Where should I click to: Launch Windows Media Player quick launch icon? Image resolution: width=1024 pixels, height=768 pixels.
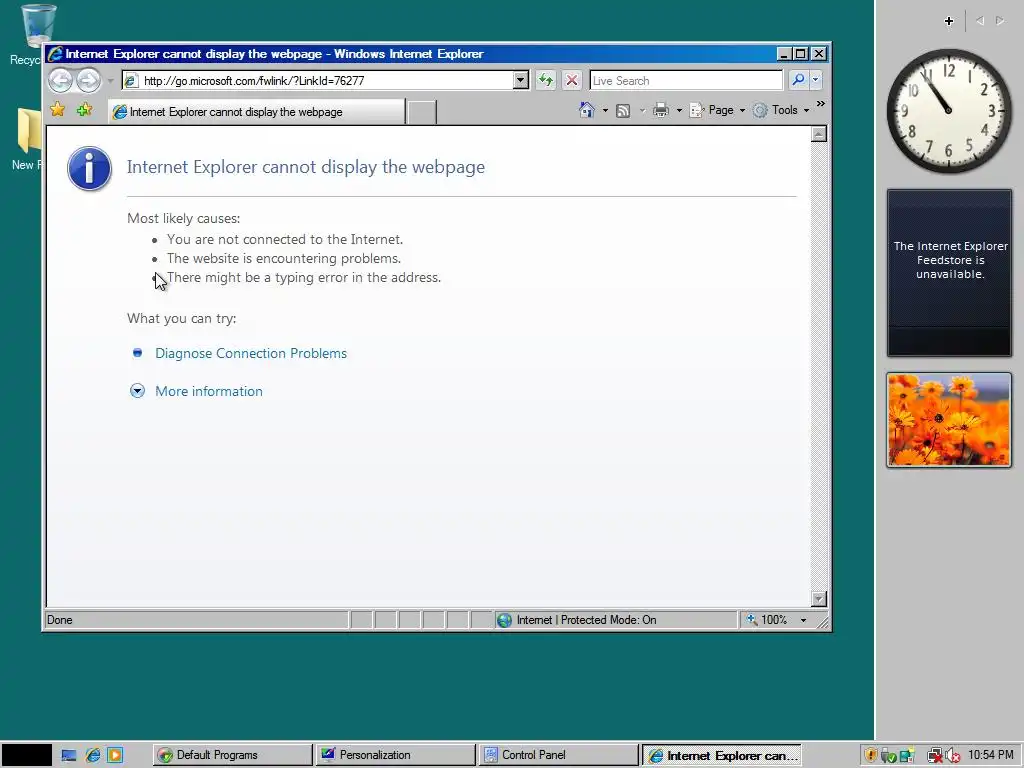(115, 755)
